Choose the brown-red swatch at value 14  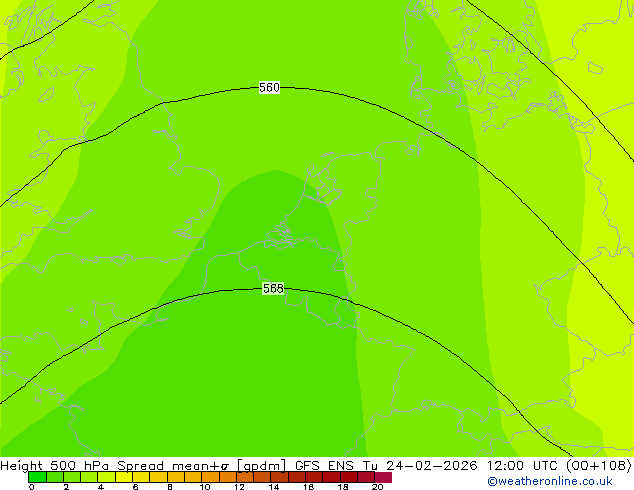[280, 478]
